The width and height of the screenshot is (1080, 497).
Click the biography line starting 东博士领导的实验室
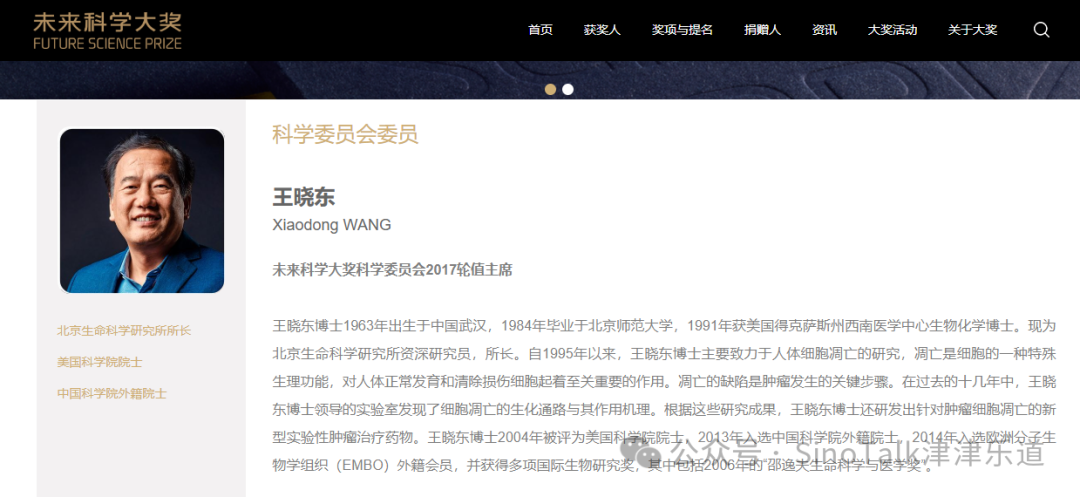coord(663,410)
